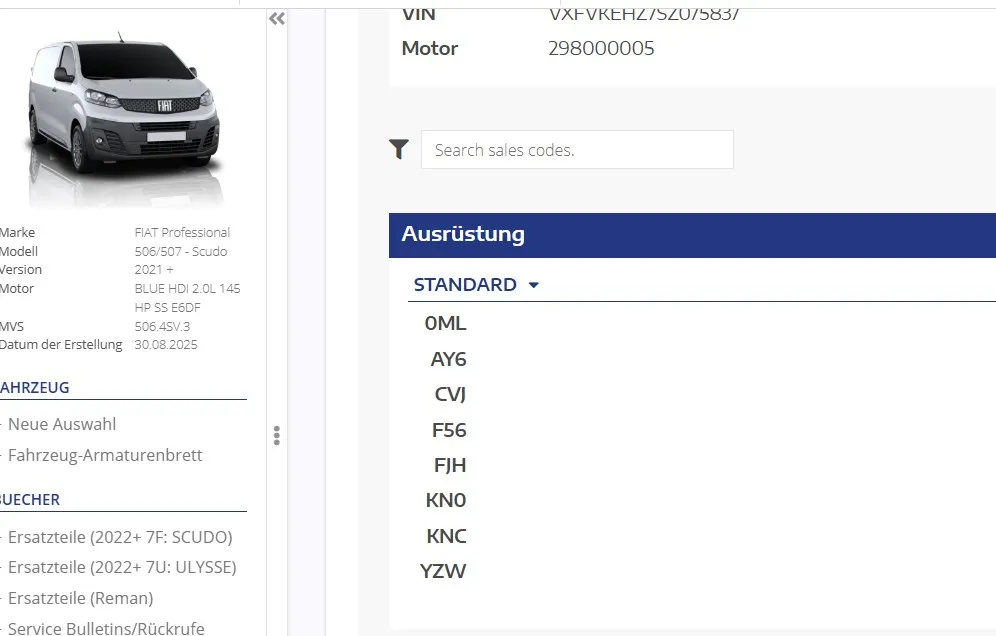Select sales code KNC
996x636 pixels.
[x=447, y=536]
